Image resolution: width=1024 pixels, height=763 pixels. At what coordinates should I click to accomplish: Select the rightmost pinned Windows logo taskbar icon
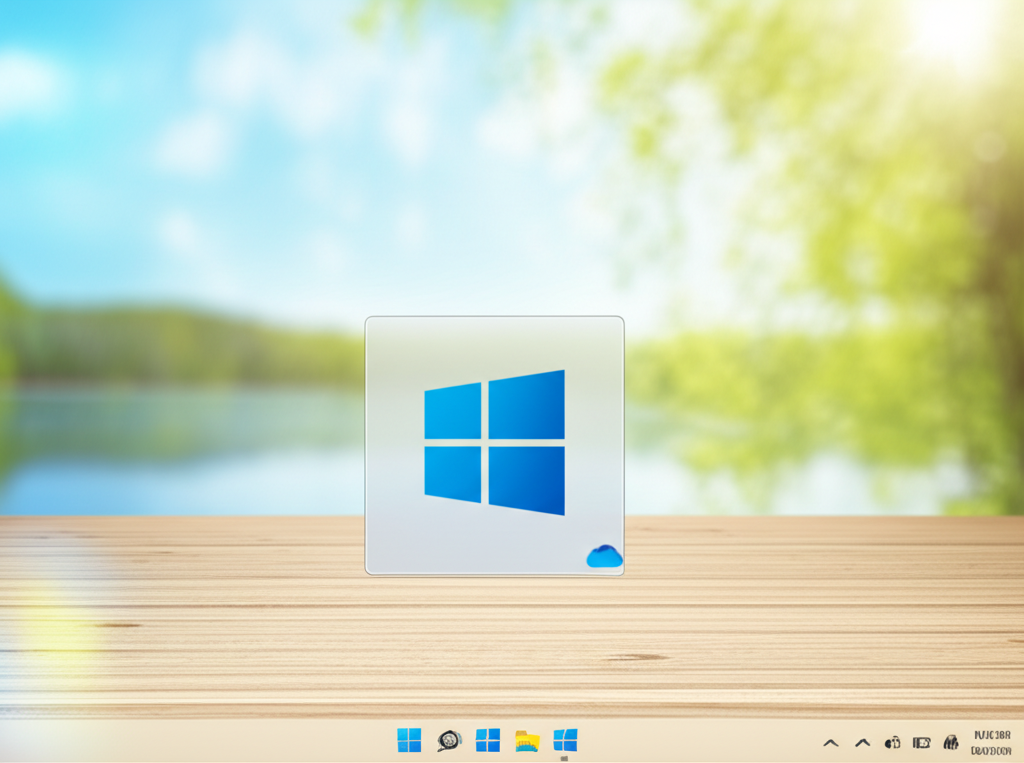tap(565, 740)
